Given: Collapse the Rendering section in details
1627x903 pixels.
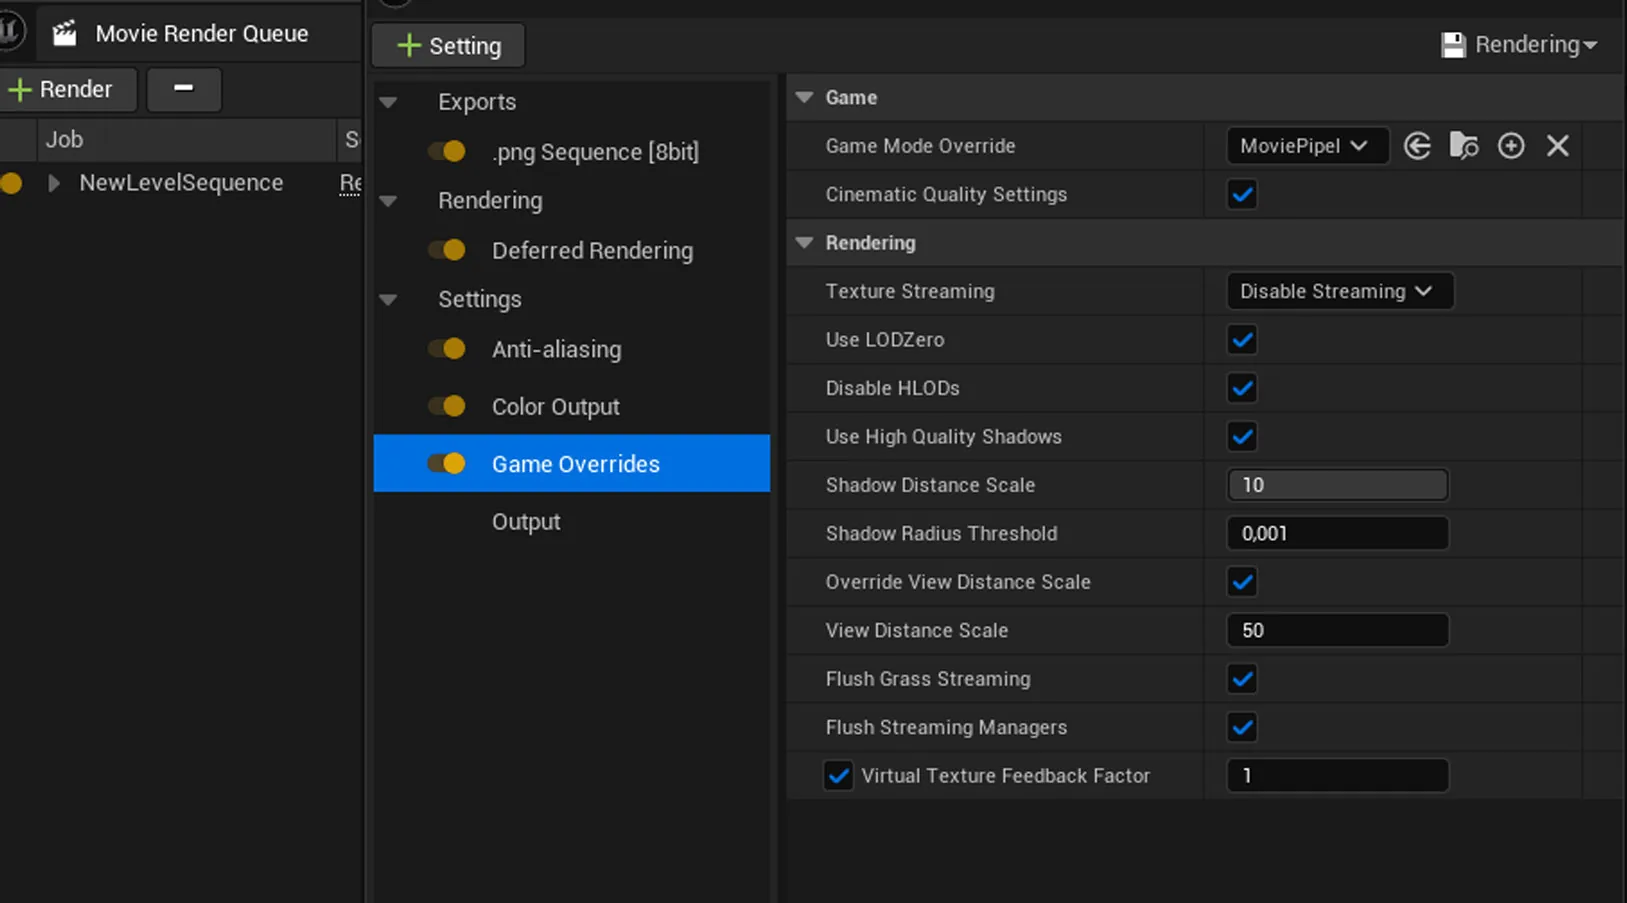Looking at the screenshot, I should click(804, 242).
